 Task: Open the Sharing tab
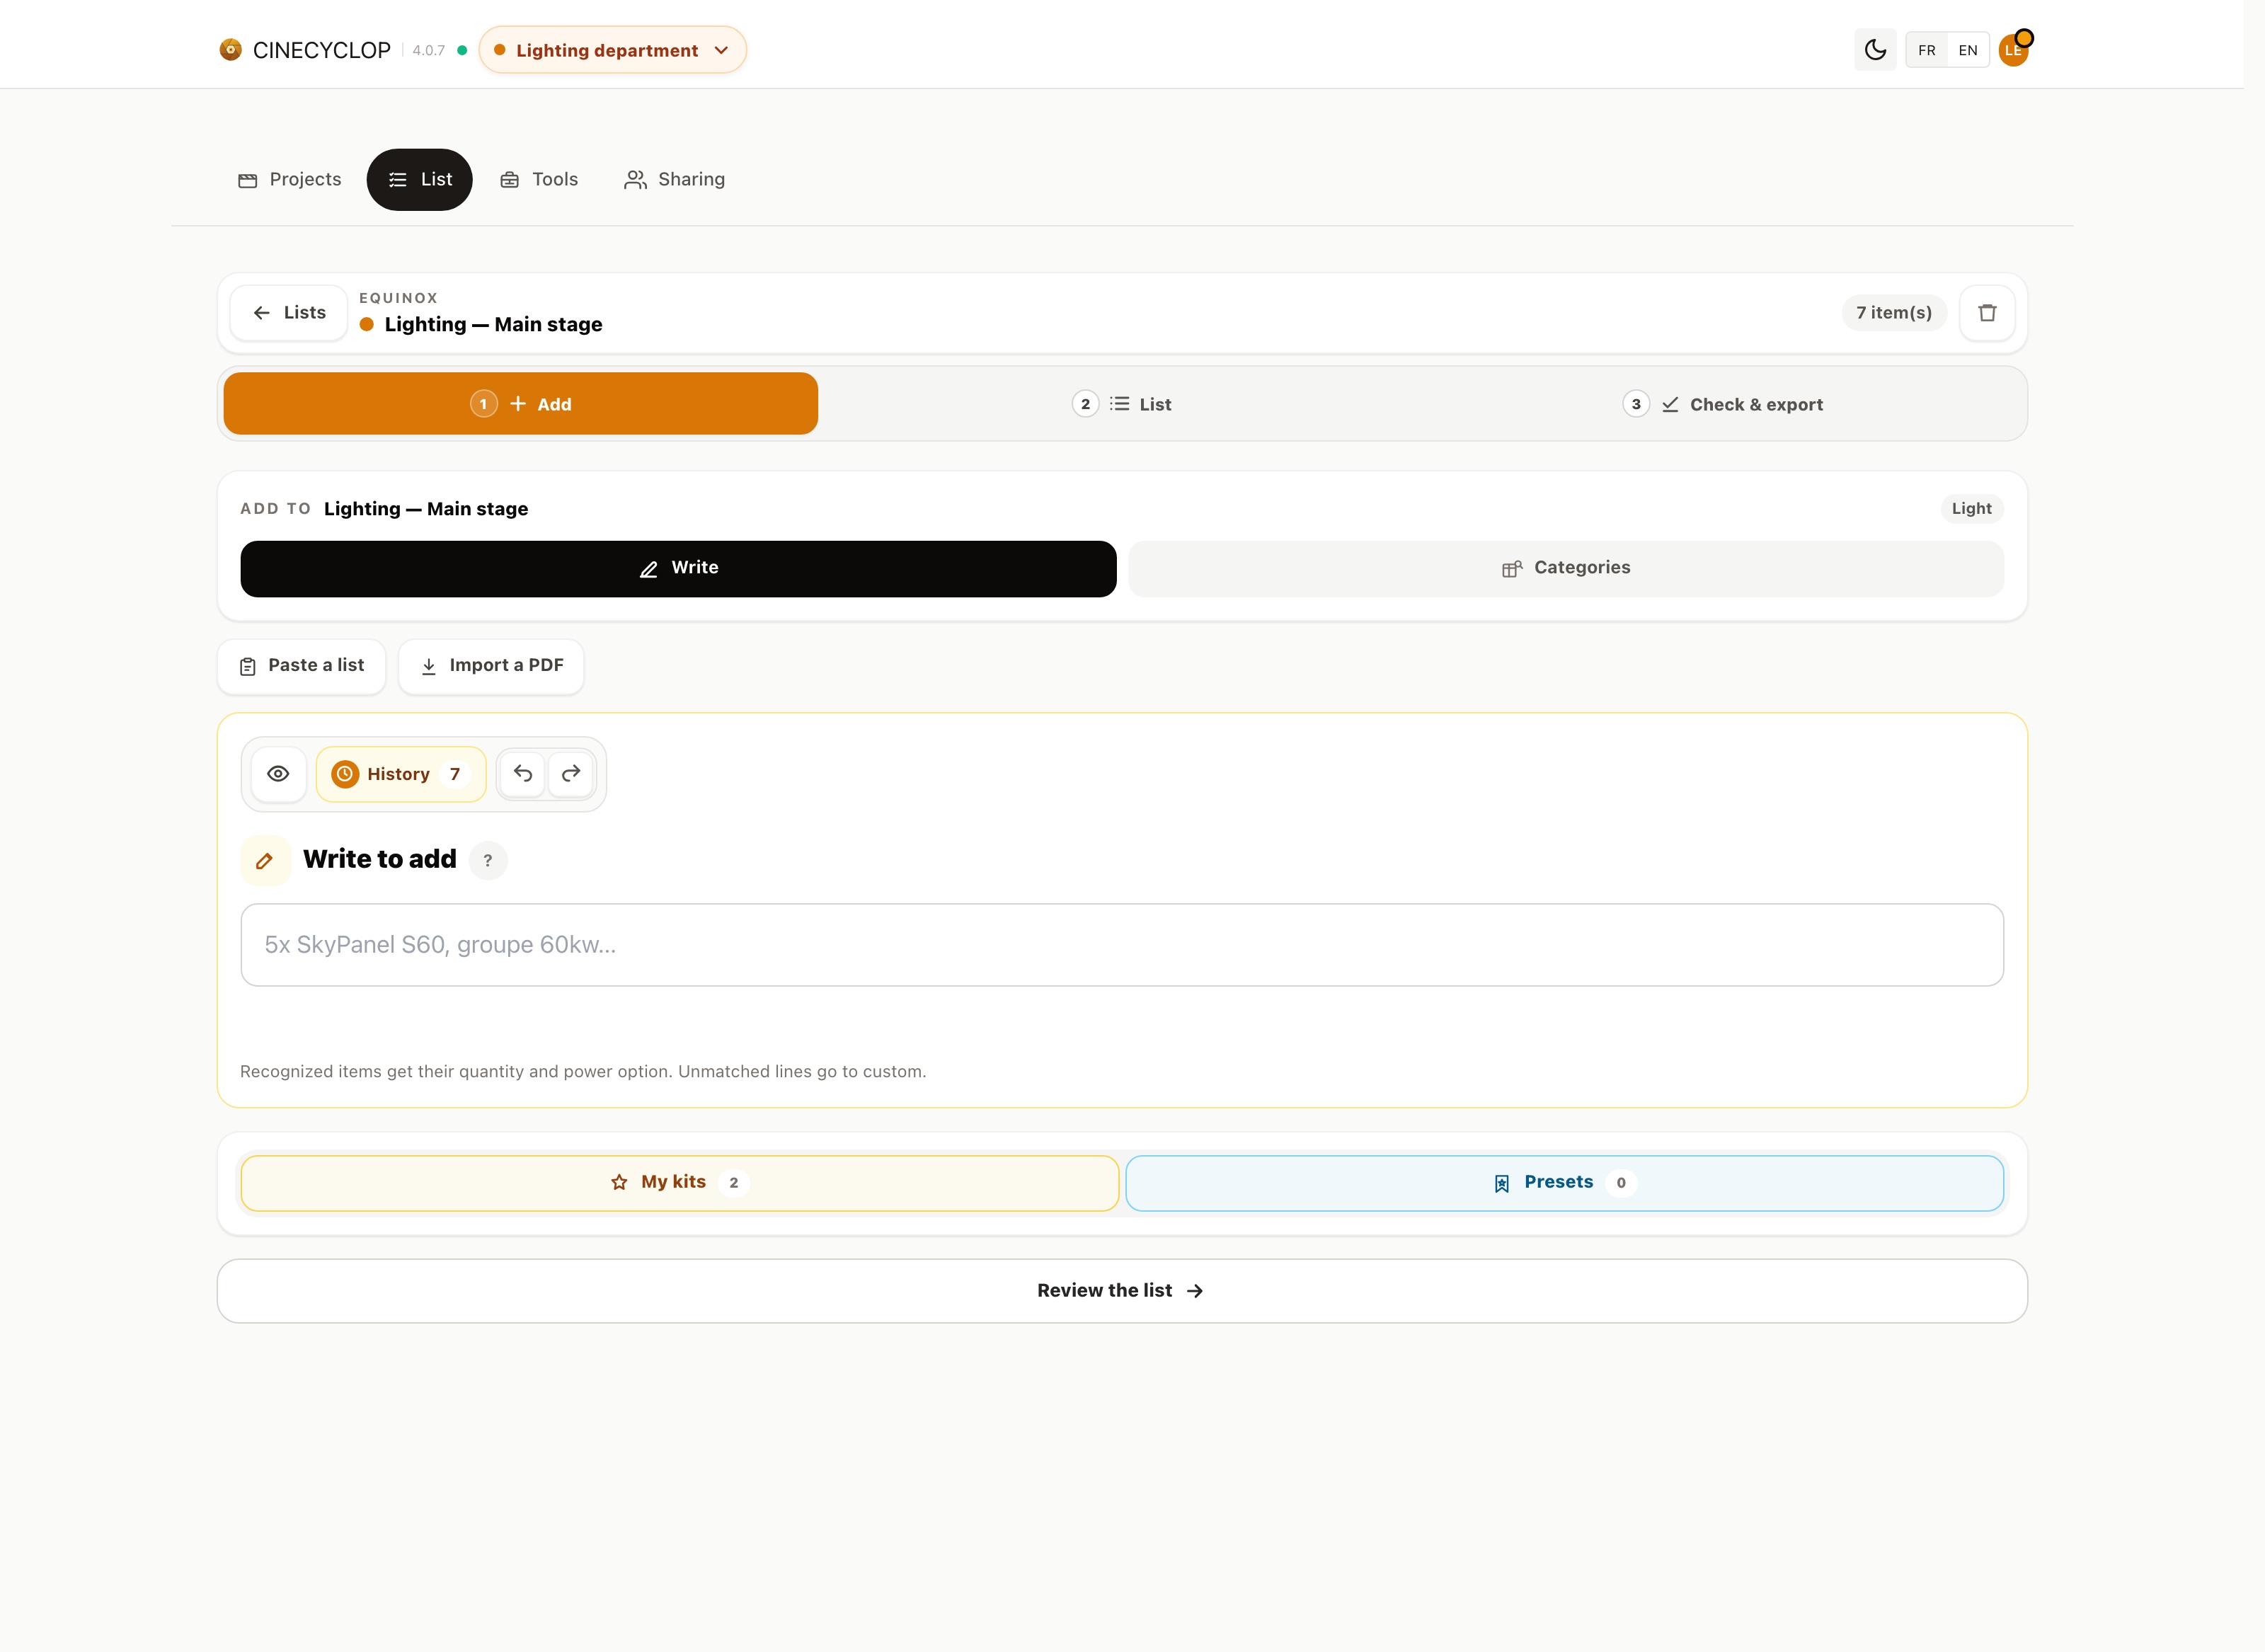pos(675,180)
